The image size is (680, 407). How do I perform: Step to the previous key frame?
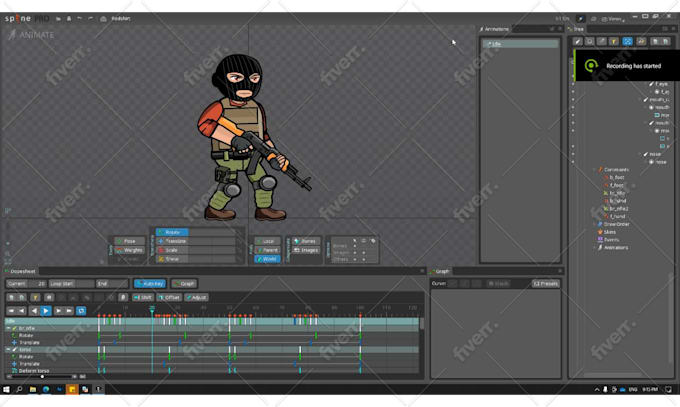pyautogui.click(x=22, y=311)
